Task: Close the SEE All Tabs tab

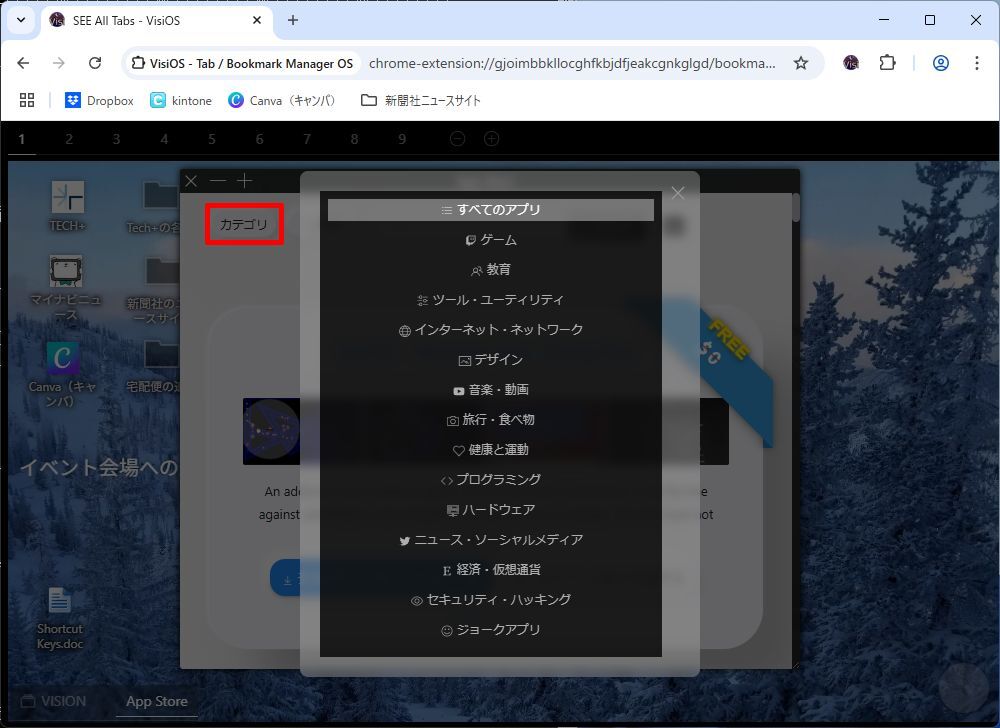Action: tap(257, 20)
